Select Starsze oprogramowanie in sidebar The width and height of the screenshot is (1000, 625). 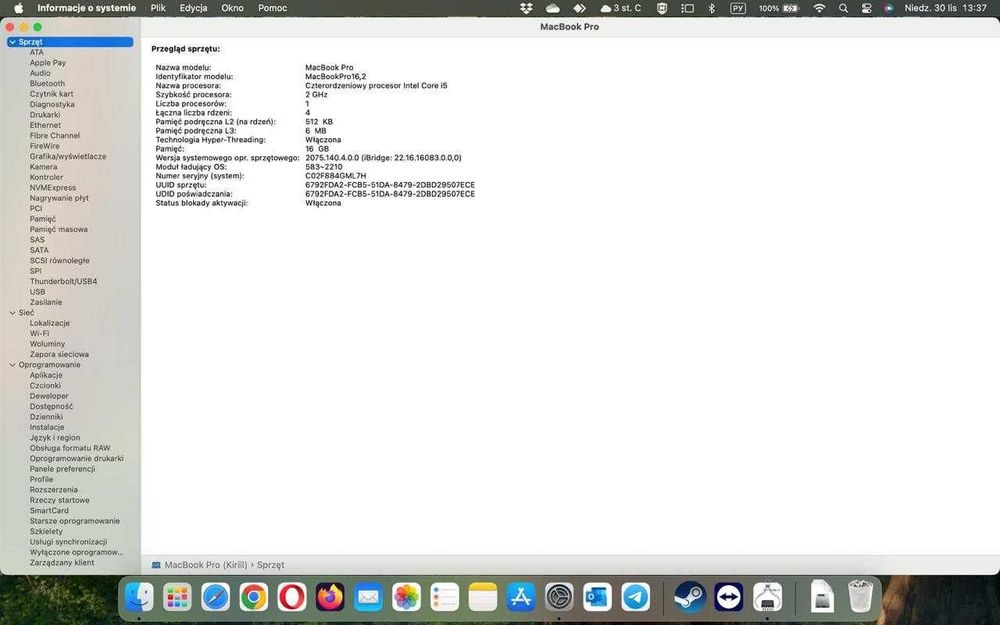coord(75,521)
